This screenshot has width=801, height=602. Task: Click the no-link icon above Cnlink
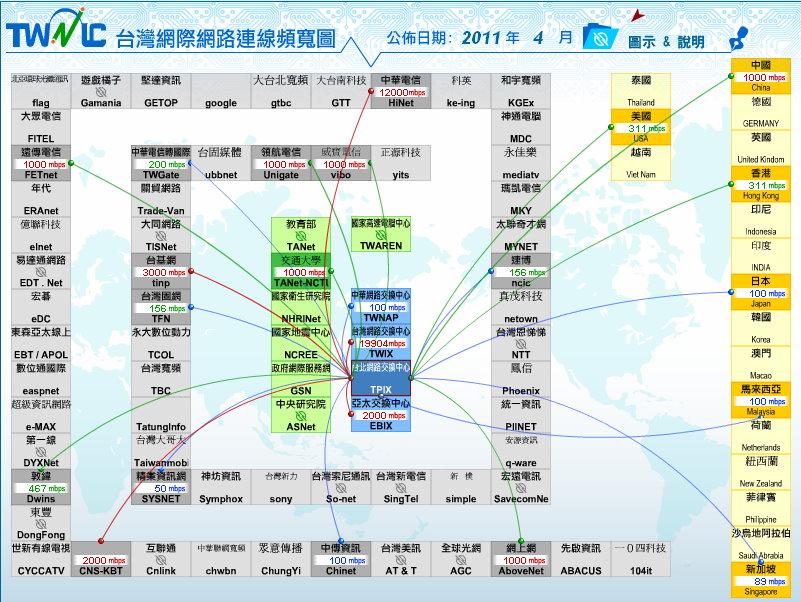[161, 560]
